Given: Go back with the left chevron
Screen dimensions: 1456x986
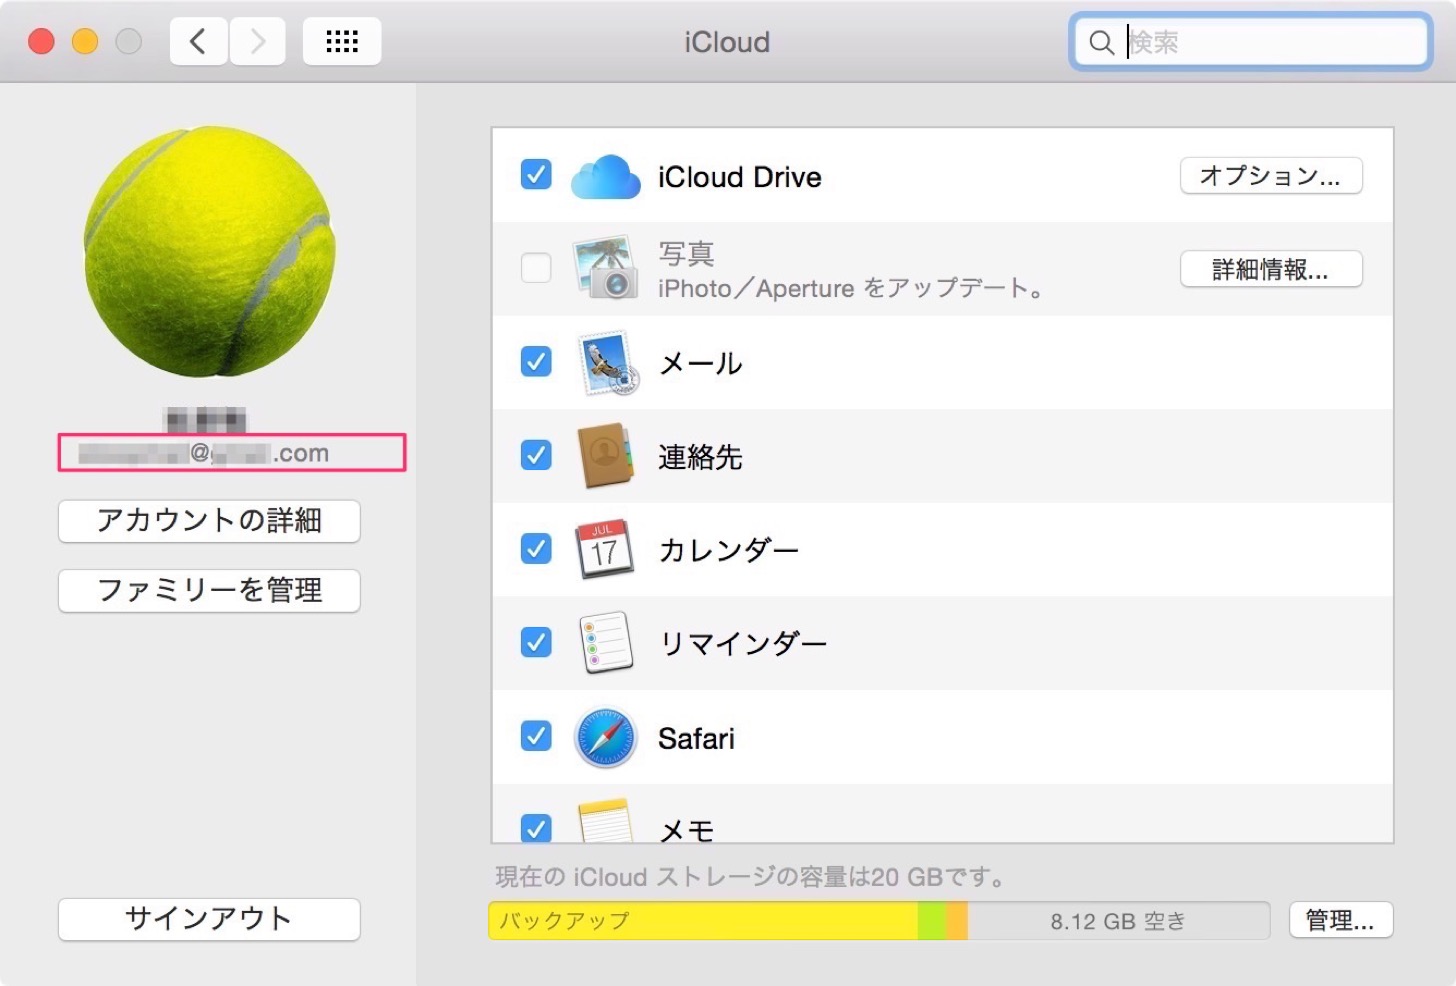Looking at the screenshot, I should (x=198, y=41).
